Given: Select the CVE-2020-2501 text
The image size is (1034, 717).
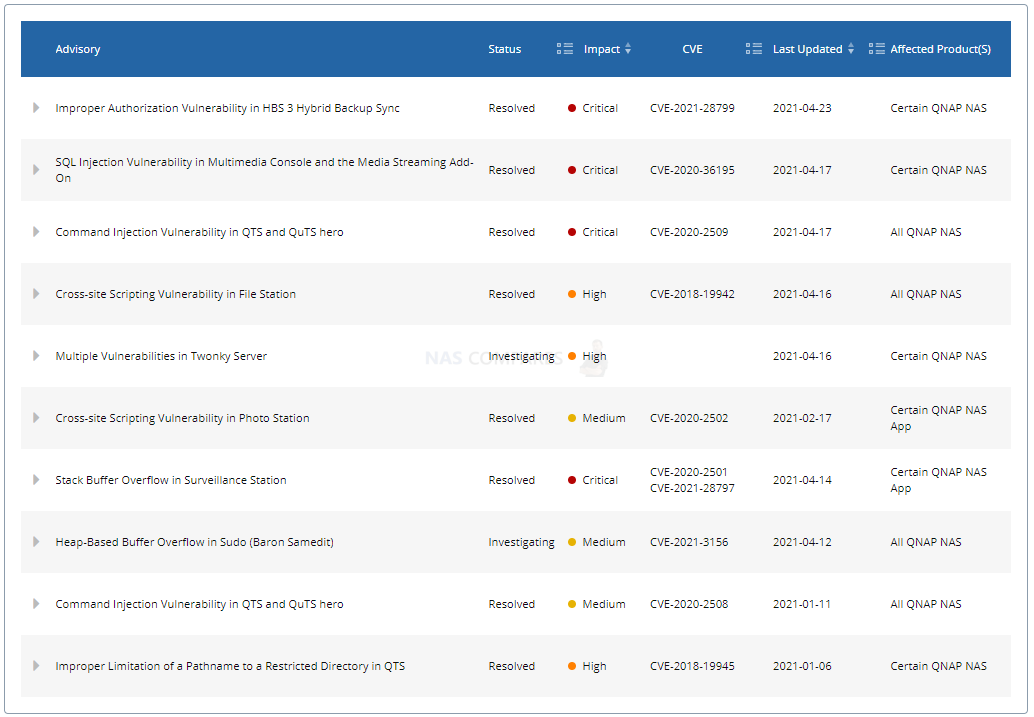Looking at the screenshot, I should (x=688, y=472).
